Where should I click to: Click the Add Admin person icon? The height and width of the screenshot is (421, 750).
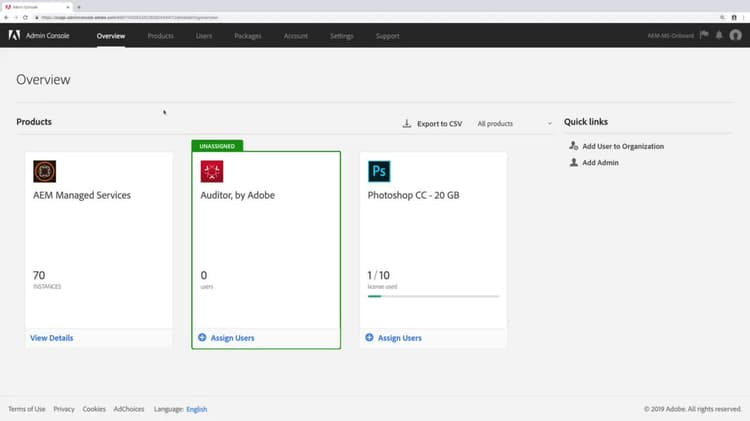pyautogui.click(x=574, y=162)
